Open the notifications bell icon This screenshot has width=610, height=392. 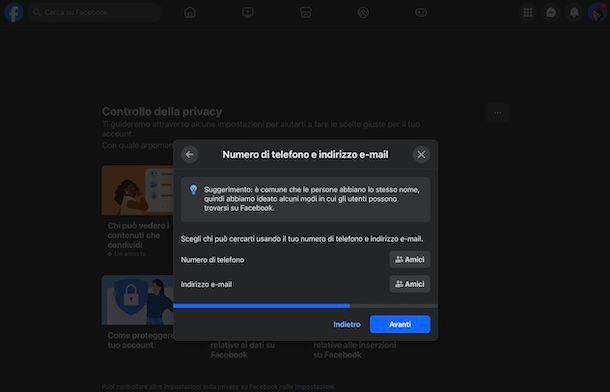574,12
